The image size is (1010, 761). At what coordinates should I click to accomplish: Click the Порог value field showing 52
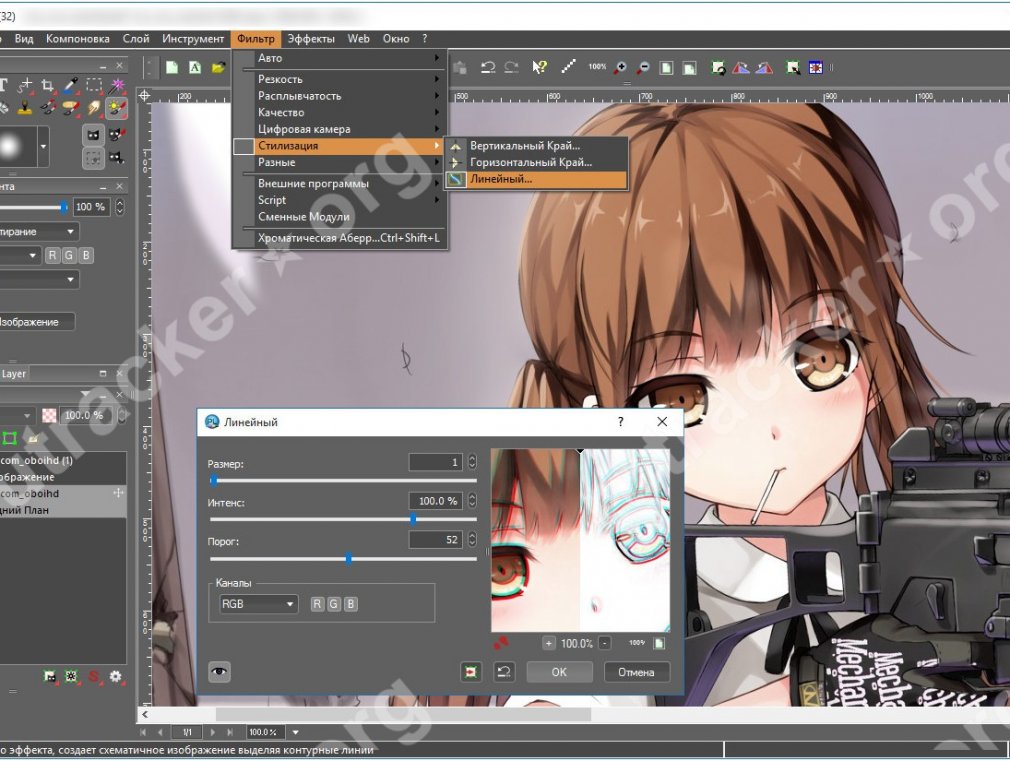(435, 539)
